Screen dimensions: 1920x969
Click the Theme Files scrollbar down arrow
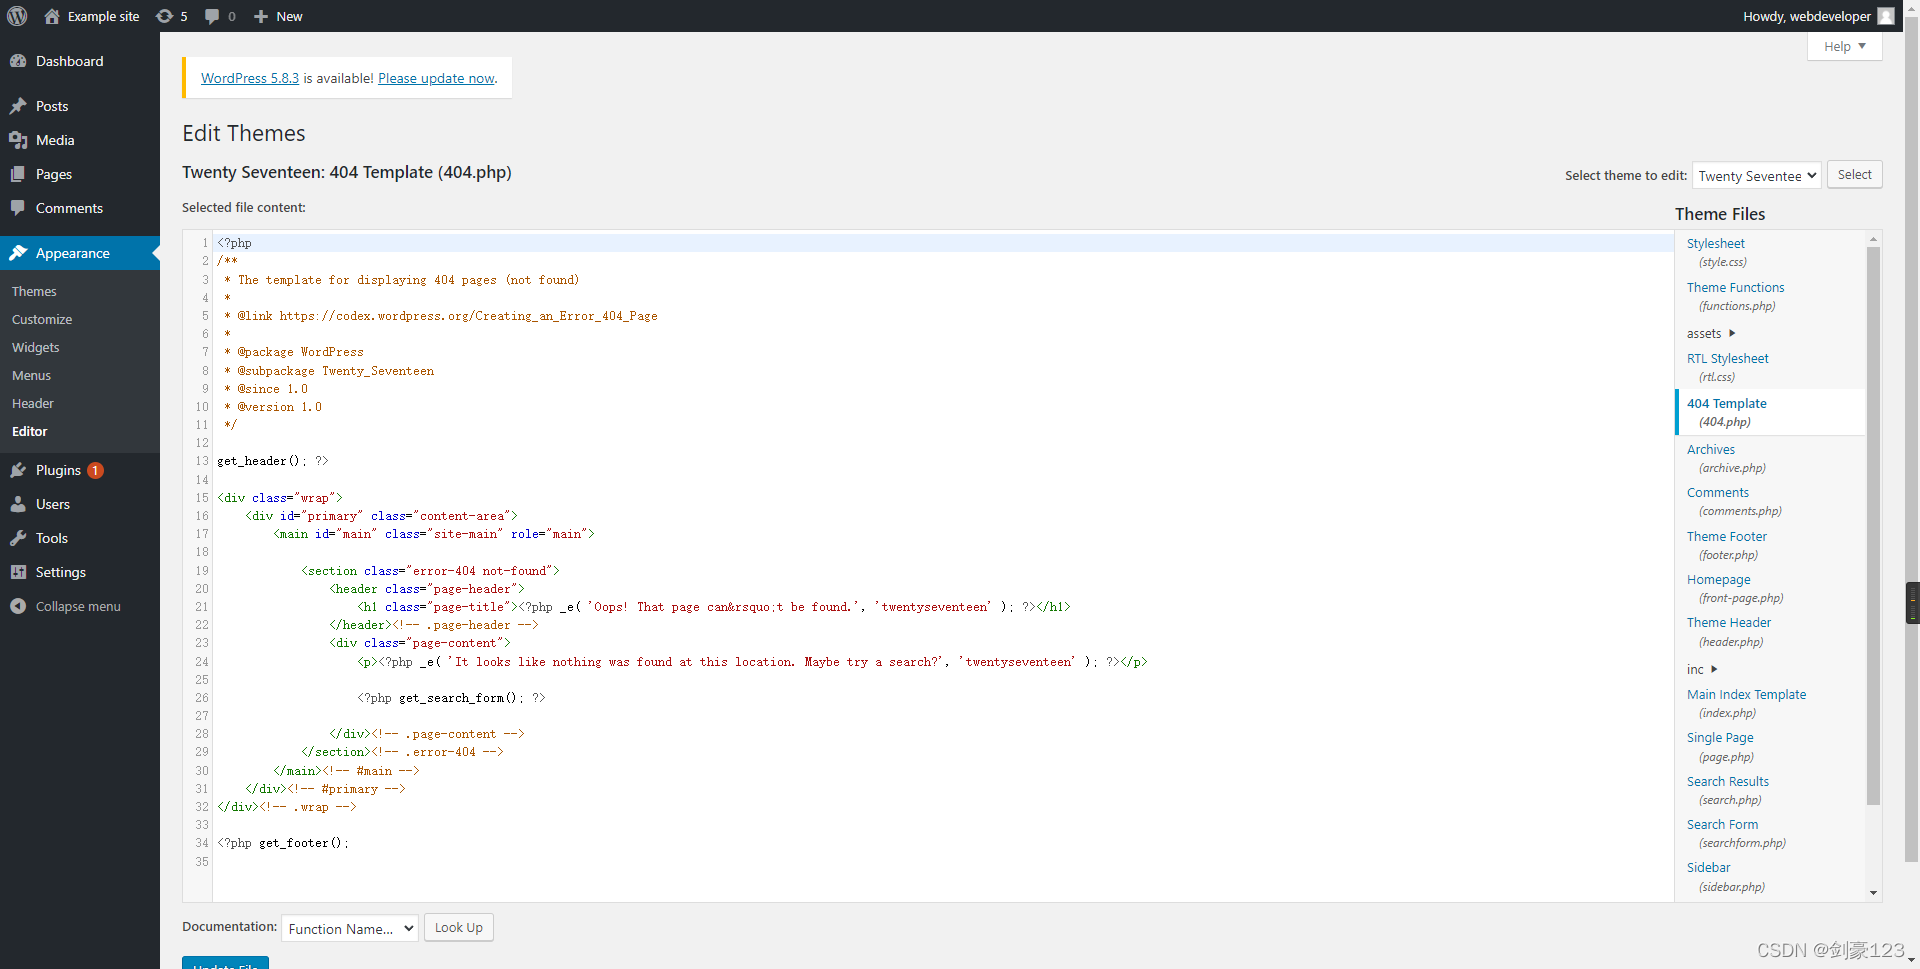point(1873,893)
